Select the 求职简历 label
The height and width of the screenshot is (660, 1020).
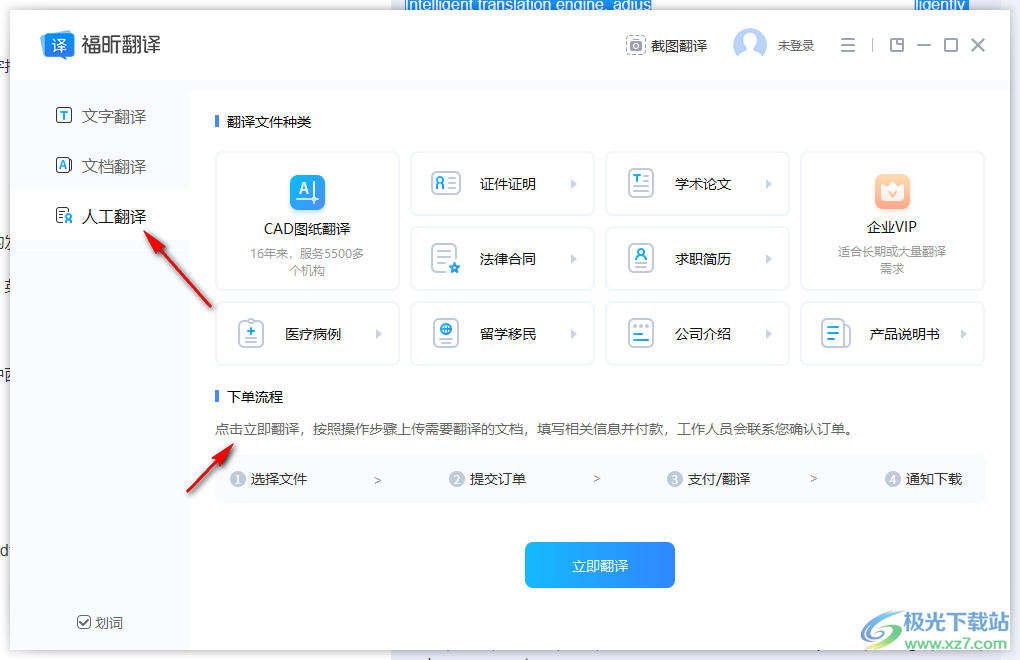point(703,259)
